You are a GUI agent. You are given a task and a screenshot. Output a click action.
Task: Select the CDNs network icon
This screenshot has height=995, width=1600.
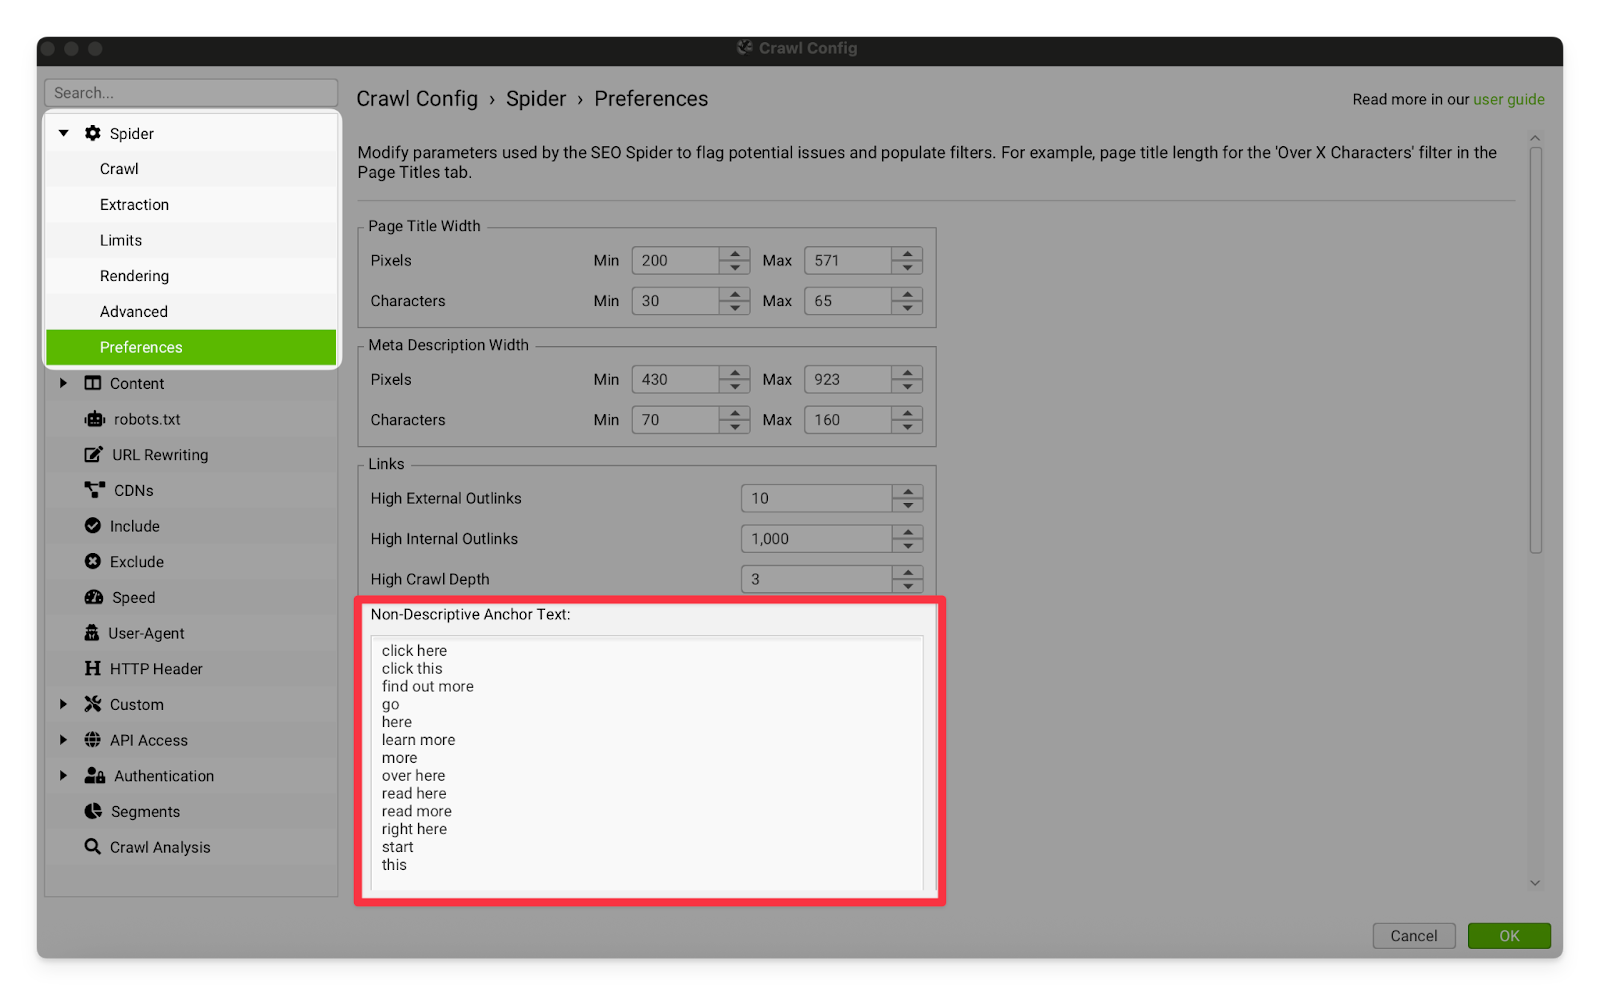point(95,490)
